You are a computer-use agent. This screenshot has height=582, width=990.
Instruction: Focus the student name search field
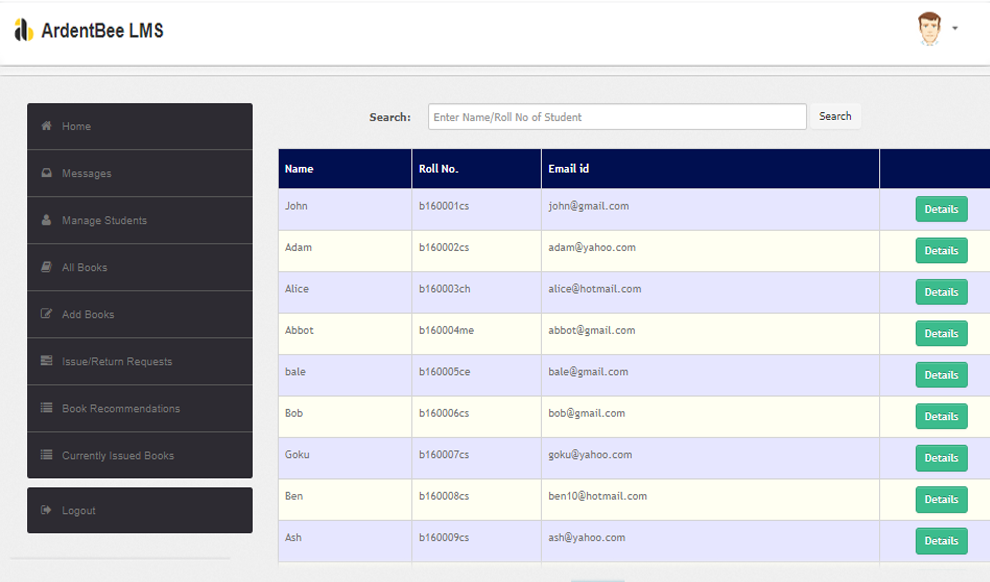(x=617, y=117)
